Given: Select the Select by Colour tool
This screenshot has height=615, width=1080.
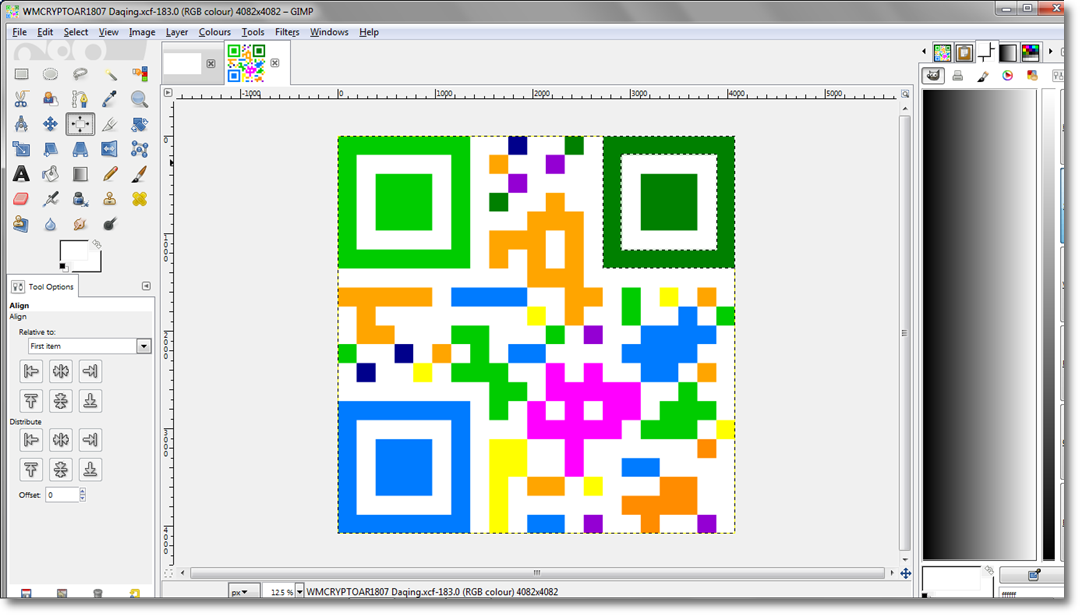Looking at the screenshot, I should [140, 74].
